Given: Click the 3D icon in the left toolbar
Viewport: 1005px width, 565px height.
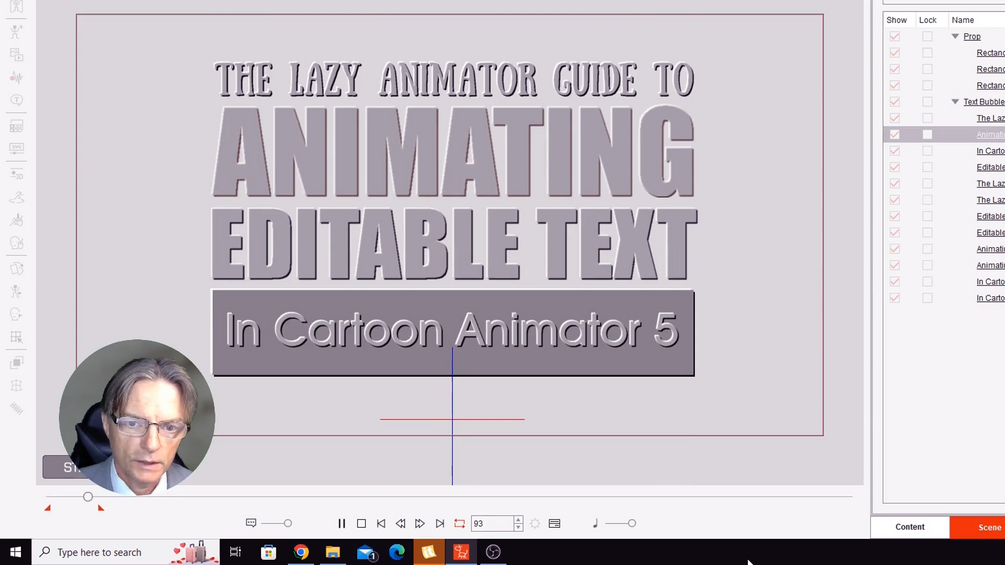Looking at the screenshot, I should (16, 174).
